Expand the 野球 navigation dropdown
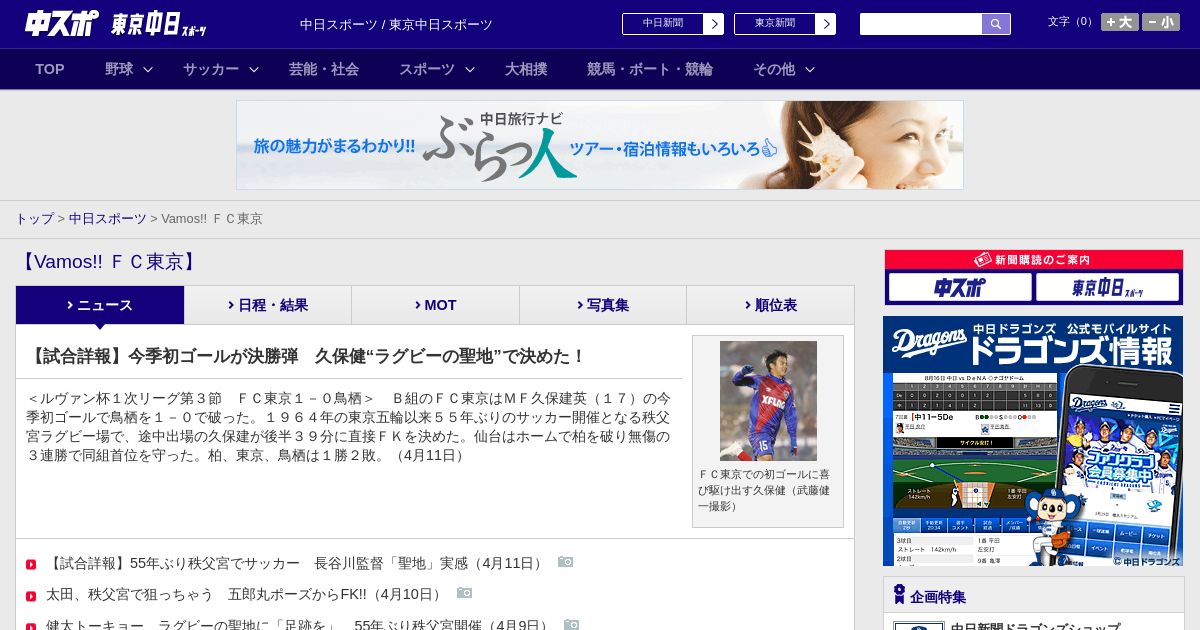Image resolution: width=1200 pixels, height=630 pixels. 129,69
